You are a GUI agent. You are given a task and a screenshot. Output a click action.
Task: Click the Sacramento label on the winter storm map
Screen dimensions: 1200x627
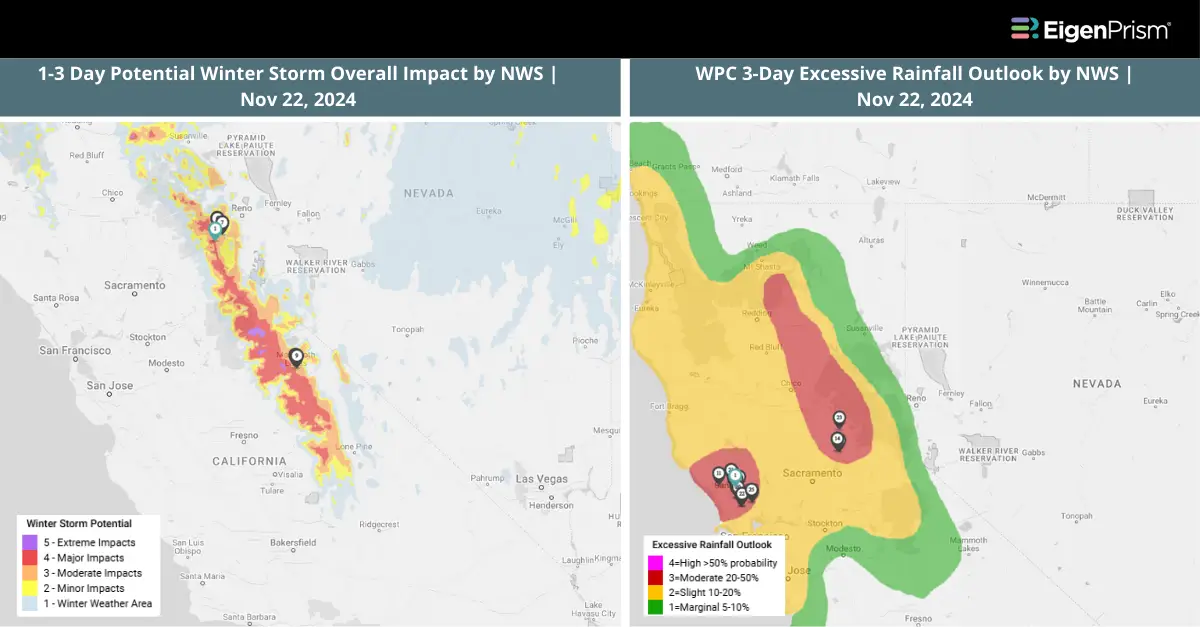(133, 285)
